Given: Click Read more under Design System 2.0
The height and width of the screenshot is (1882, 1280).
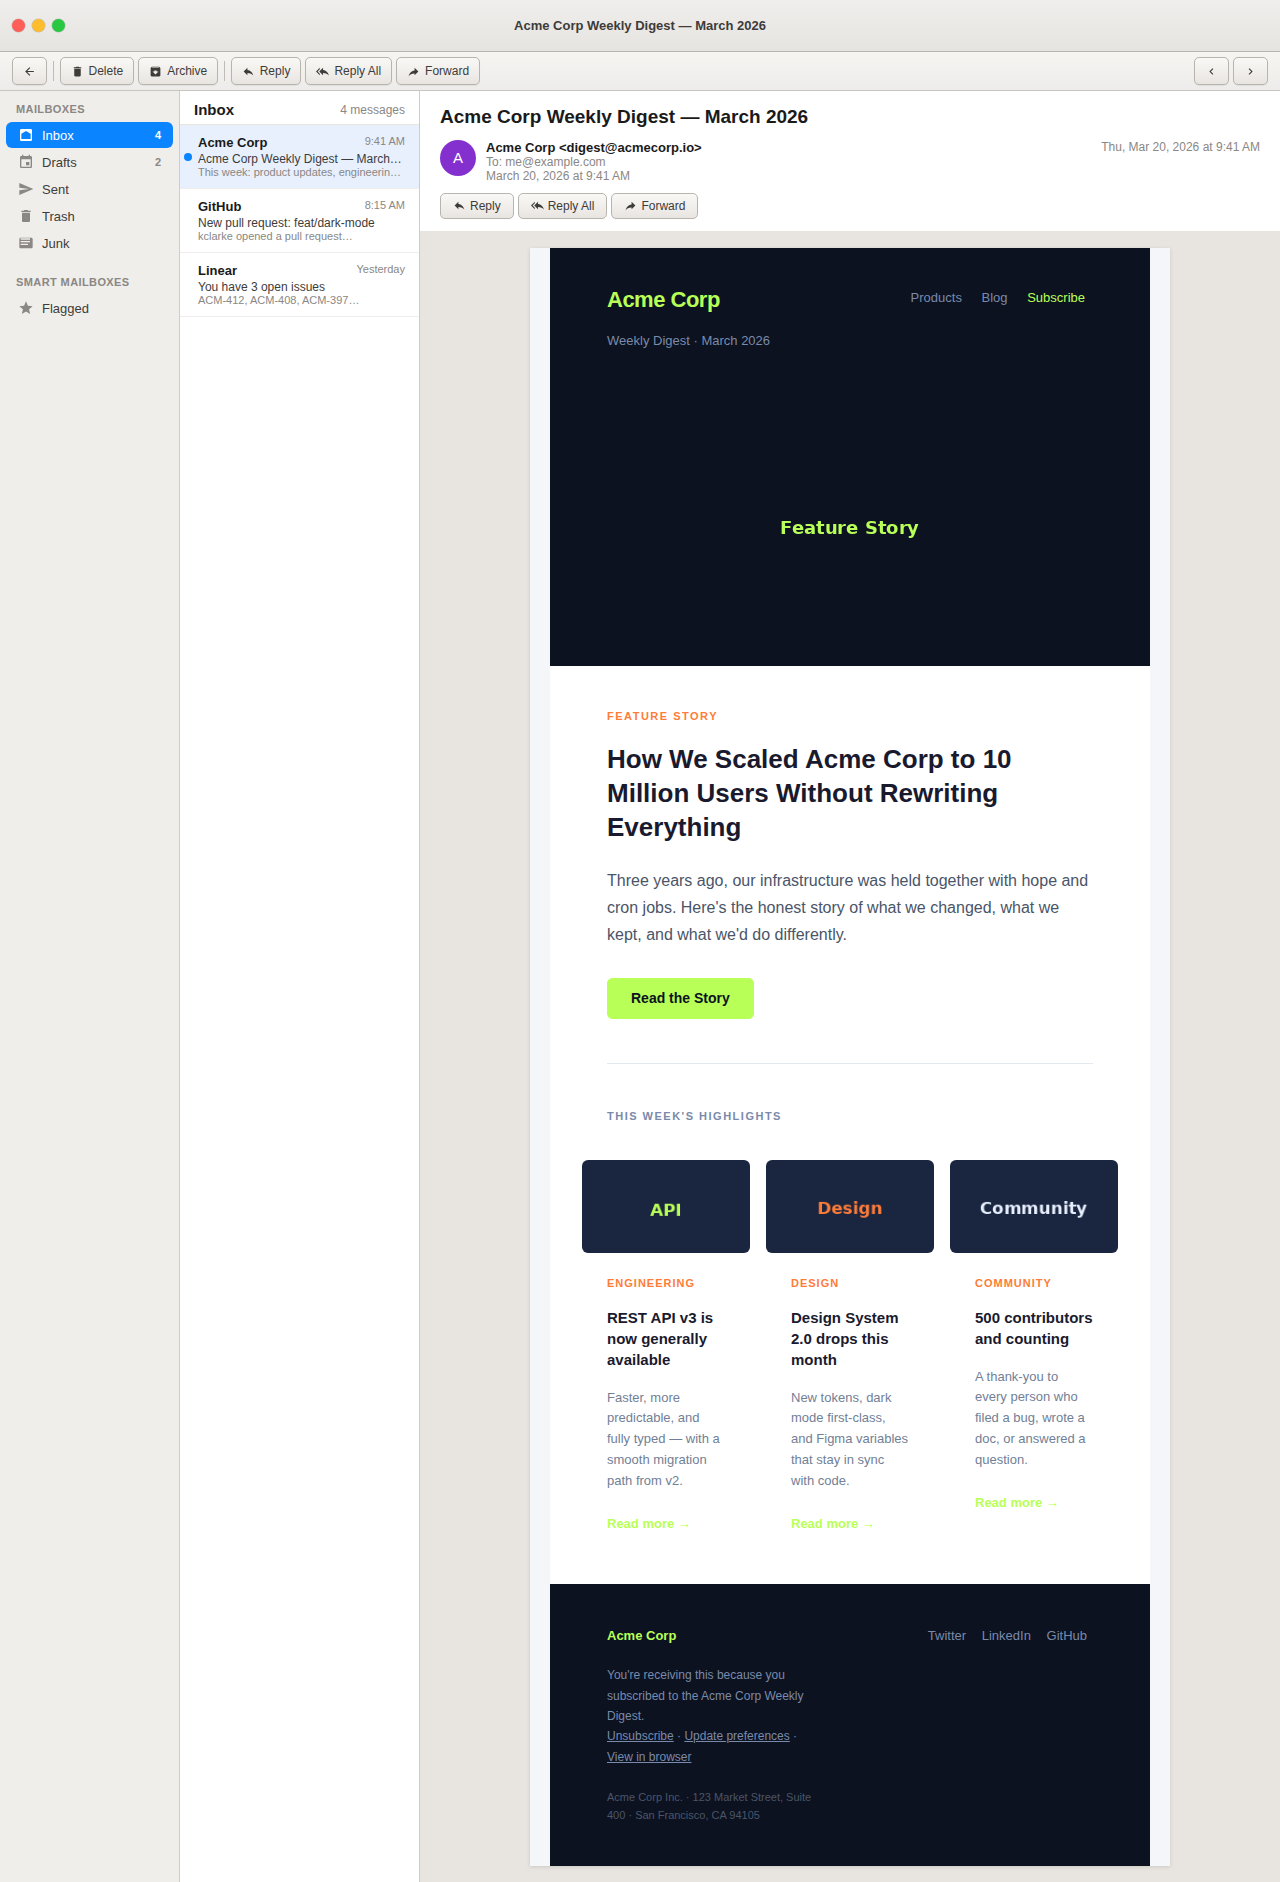Looking at the screenshot, I should (832, 1524).
